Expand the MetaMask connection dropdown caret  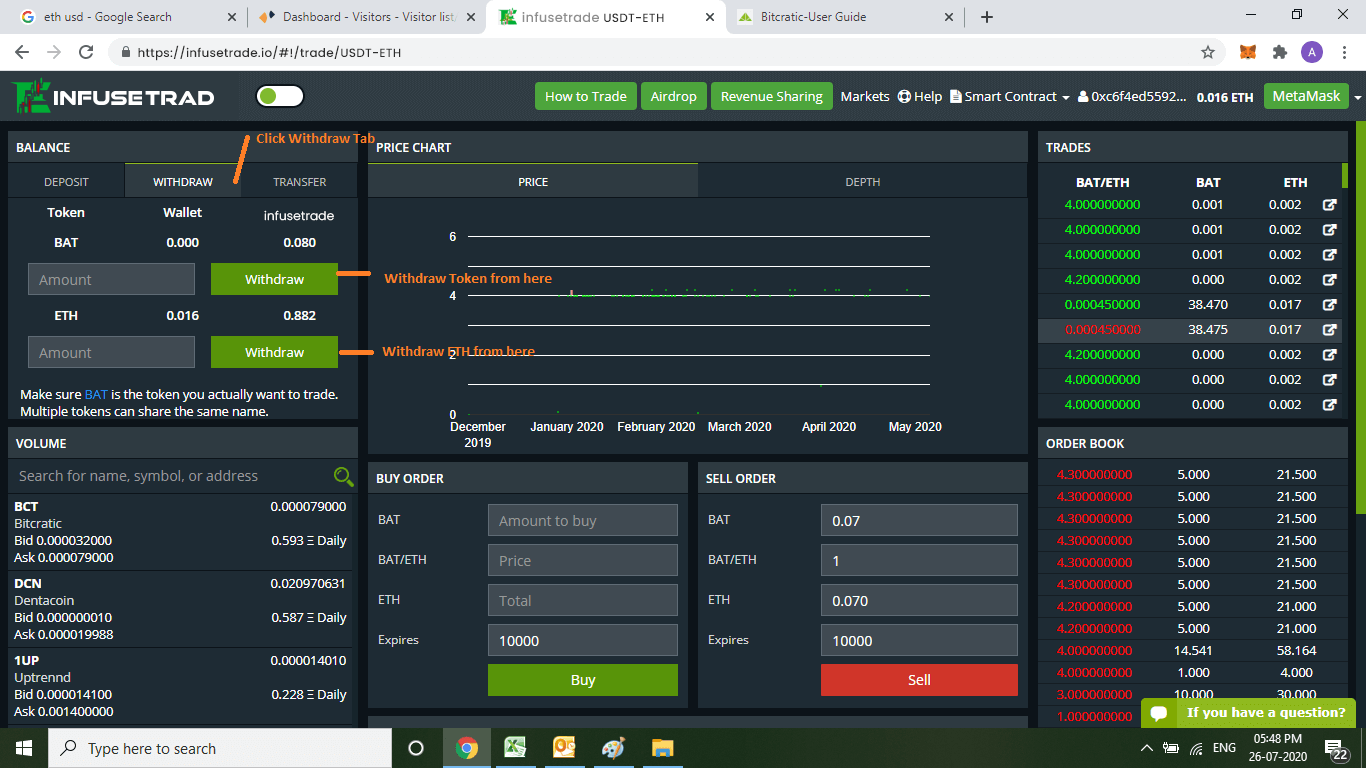tap(1357, 97)
